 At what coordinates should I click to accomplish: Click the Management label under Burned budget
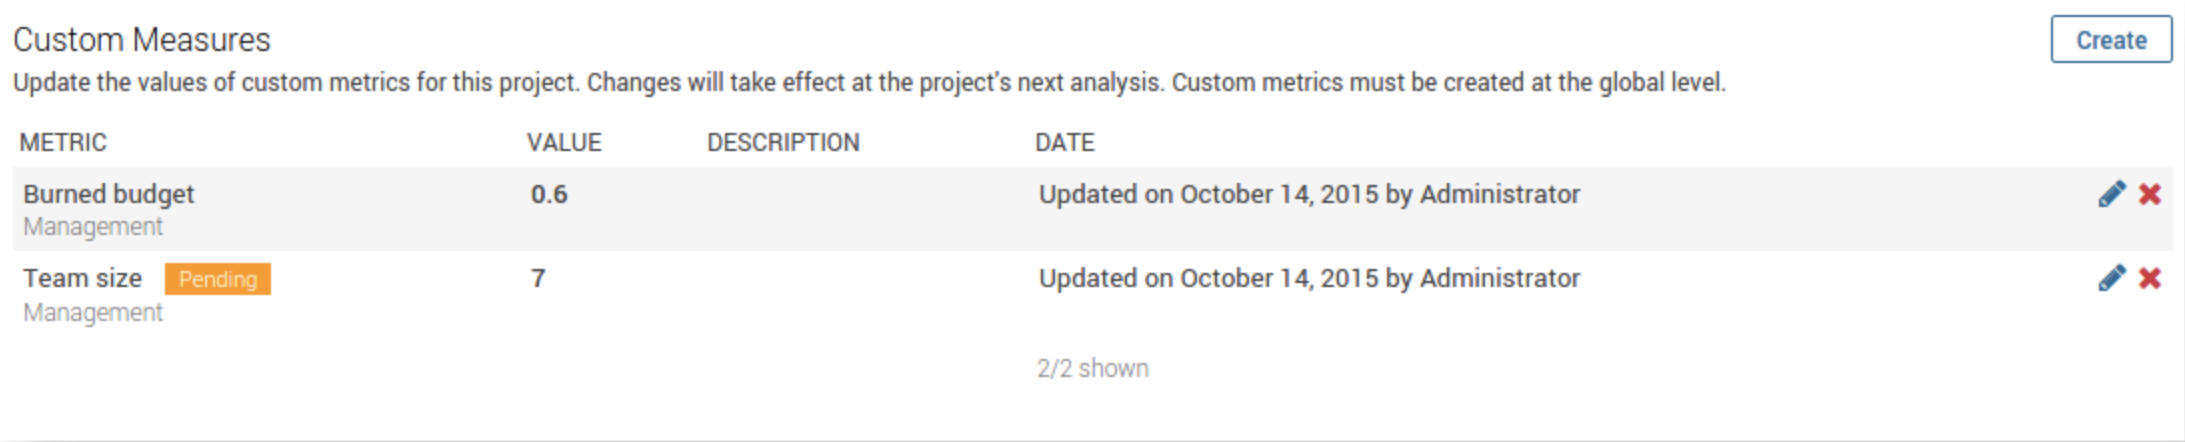(93, 227)
